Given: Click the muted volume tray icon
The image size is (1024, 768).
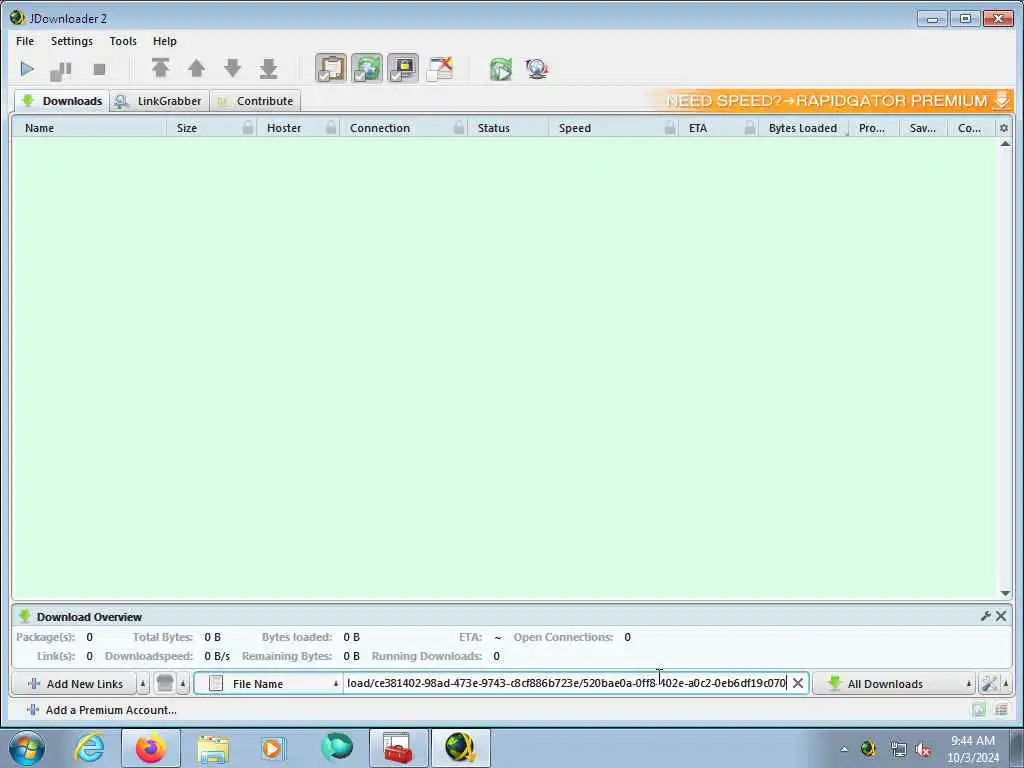Looking at the screenshot, I should 923,750.
